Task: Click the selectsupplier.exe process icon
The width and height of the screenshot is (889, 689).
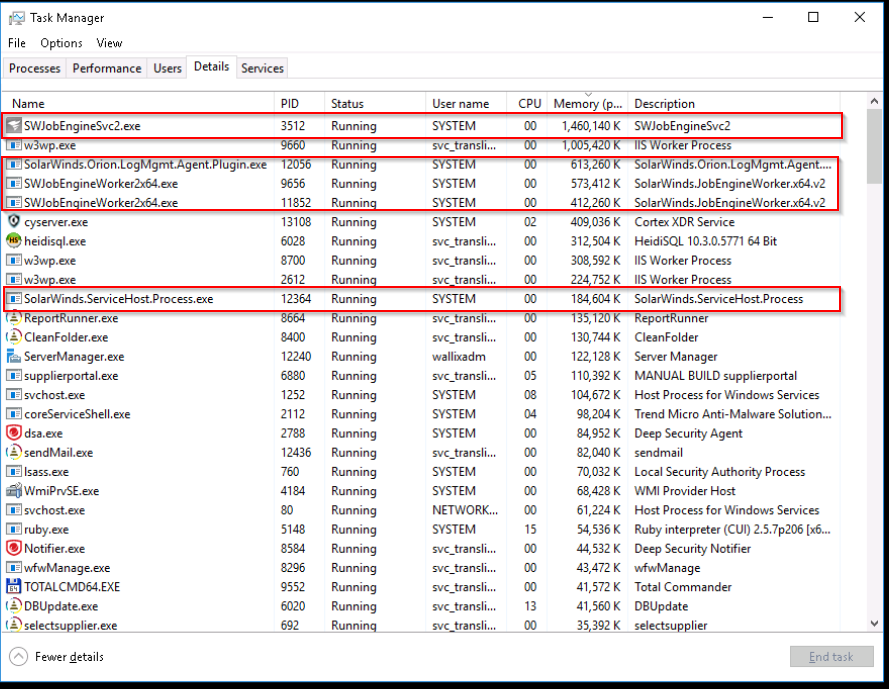Action: pyautogui.click(x=14, y=625)
